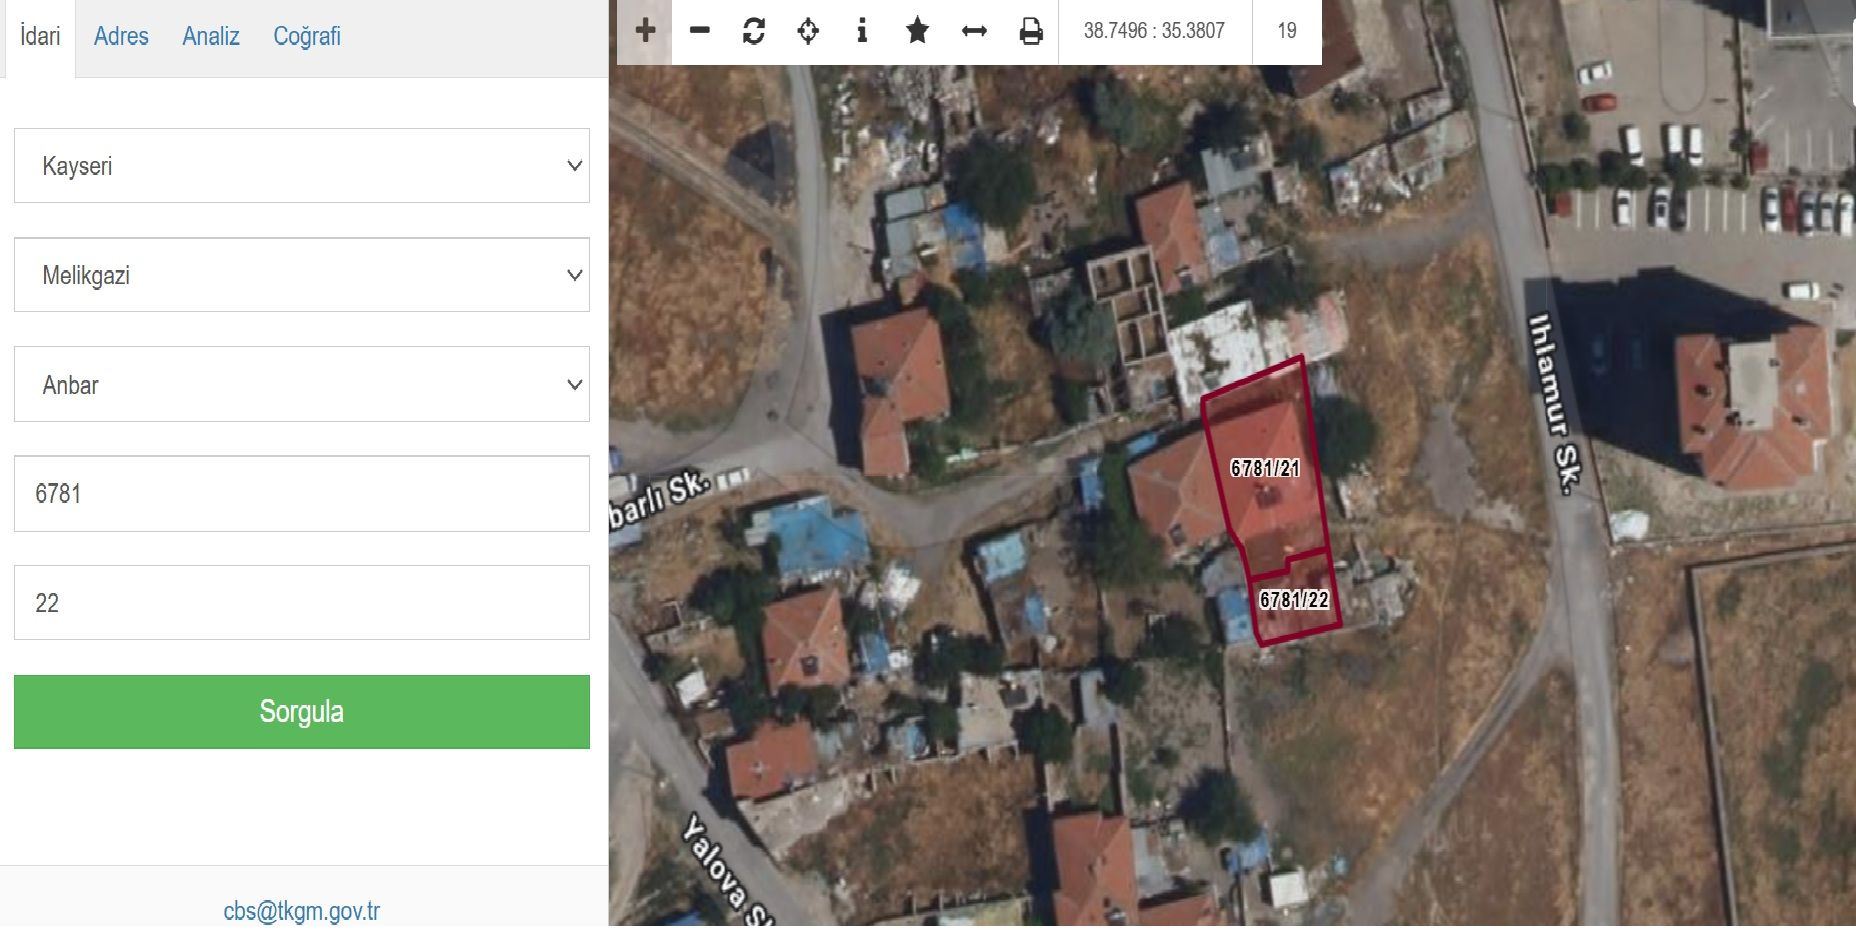Select parcel 6781/22 on the map
Screen dimensions: 1856x930
[1294, 599]
